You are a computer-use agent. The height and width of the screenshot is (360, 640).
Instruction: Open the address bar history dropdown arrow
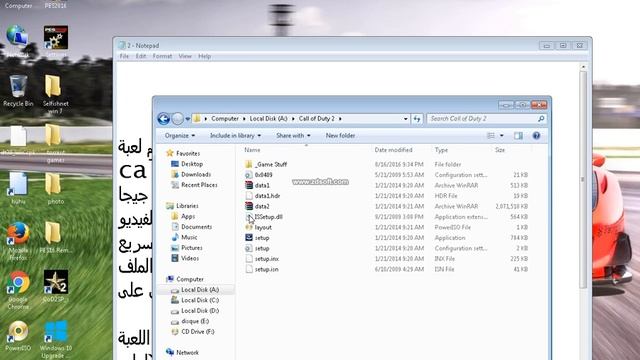click(405, 119)
